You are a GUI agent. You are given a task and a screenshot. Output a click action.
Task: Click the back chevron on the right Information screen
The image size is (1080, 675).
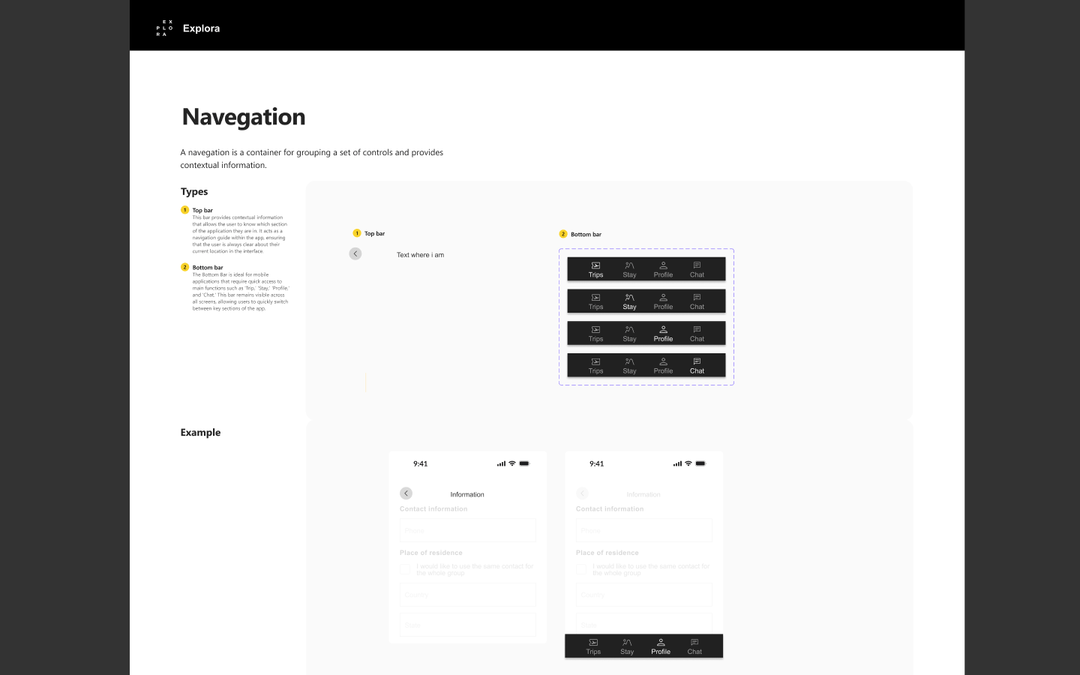click(582, 493)
